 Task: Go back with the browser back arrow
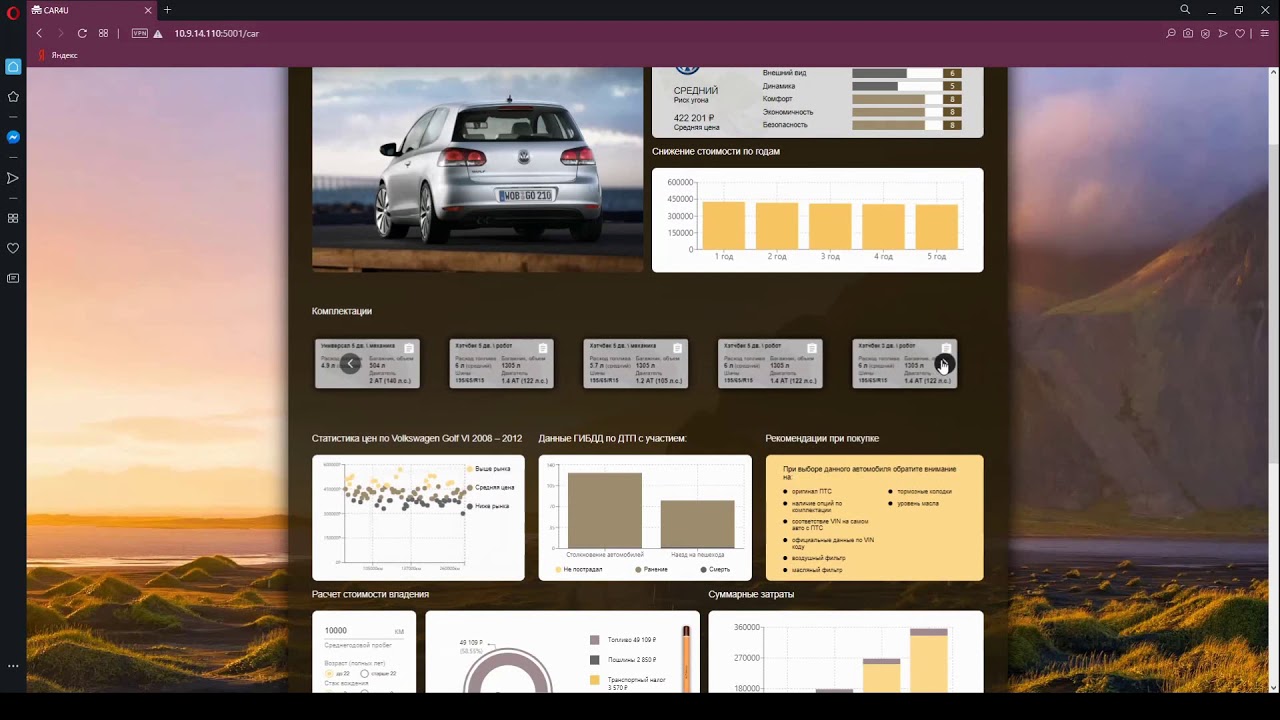click(39, 33)
